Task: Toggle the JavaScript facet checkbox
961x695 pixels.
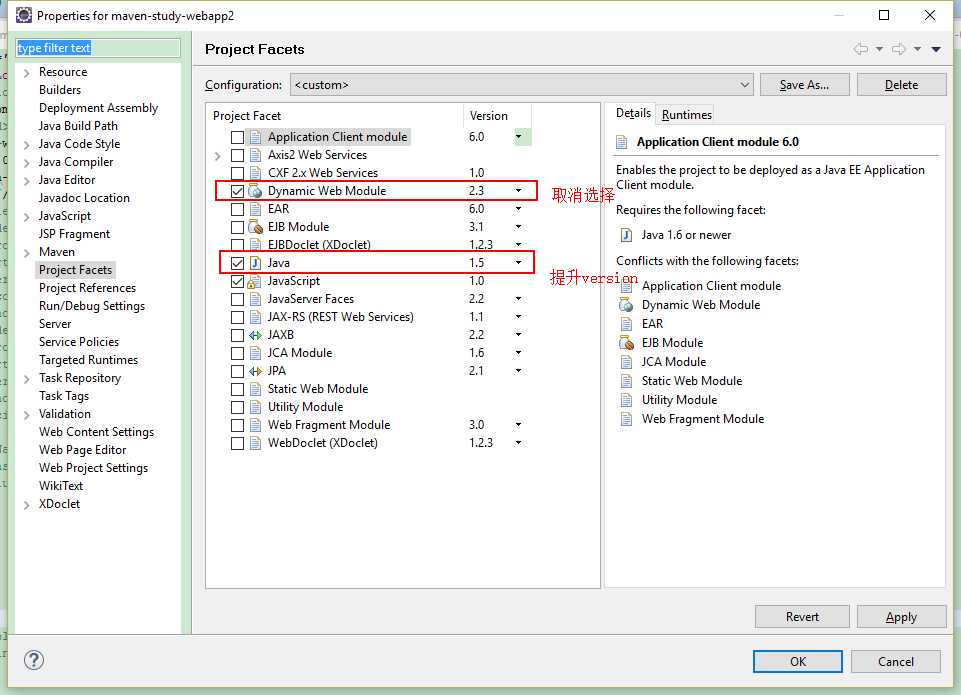Action: [x=237, y=281]
